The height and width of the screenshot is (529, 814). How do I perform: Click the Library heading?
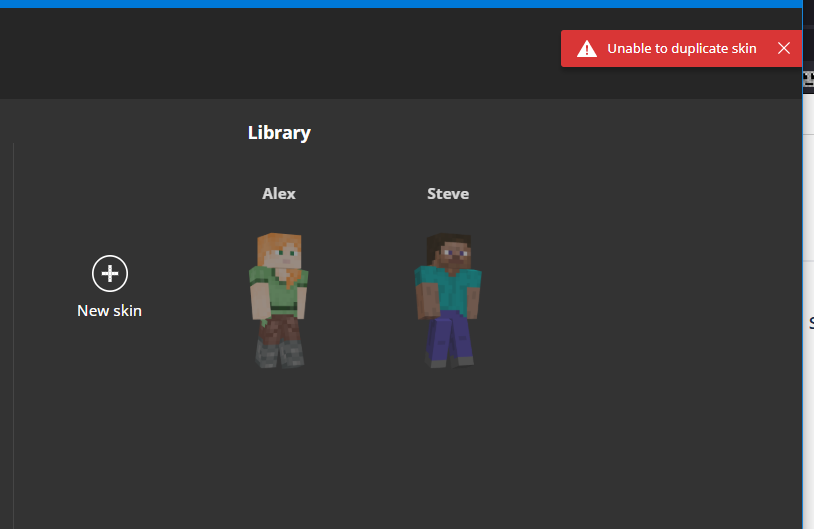[279, 133]
